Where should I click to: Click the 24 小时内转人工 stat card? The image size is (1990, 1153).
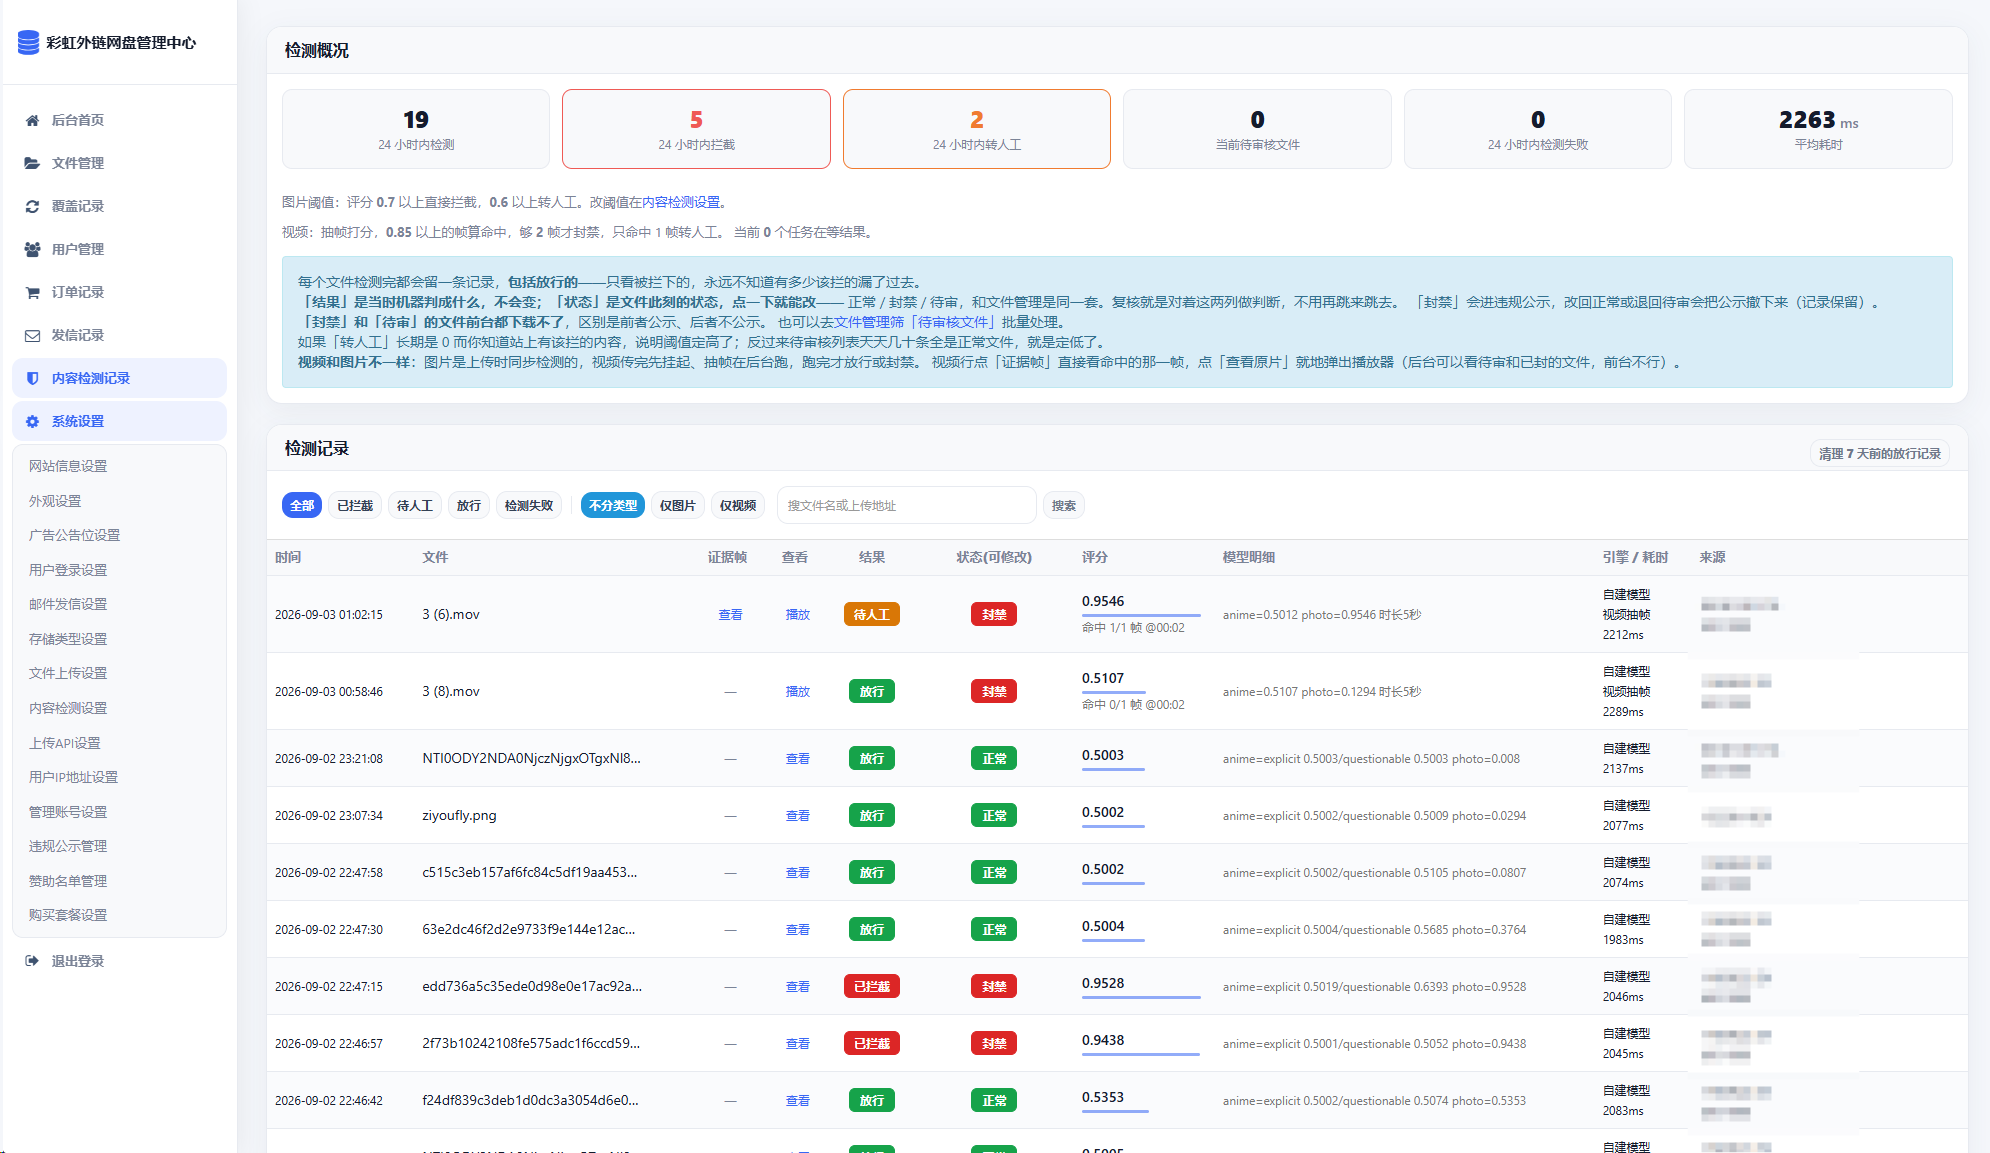[x=977, y=129]
